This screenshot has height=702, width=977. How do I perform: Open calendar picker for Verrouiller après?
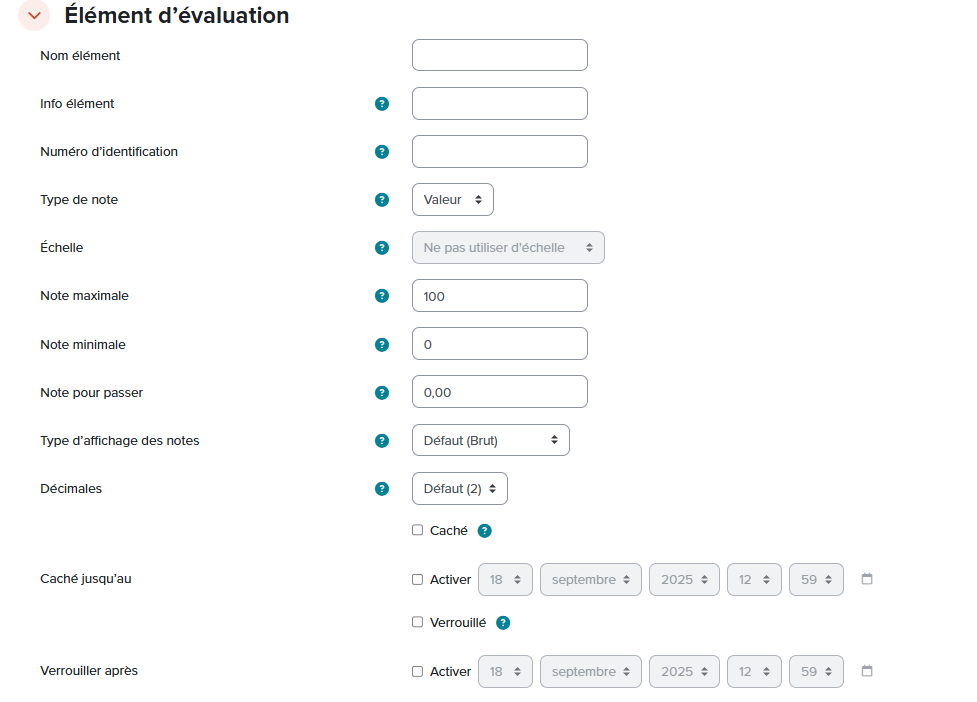pyautogui.click(x=867, y=671)
